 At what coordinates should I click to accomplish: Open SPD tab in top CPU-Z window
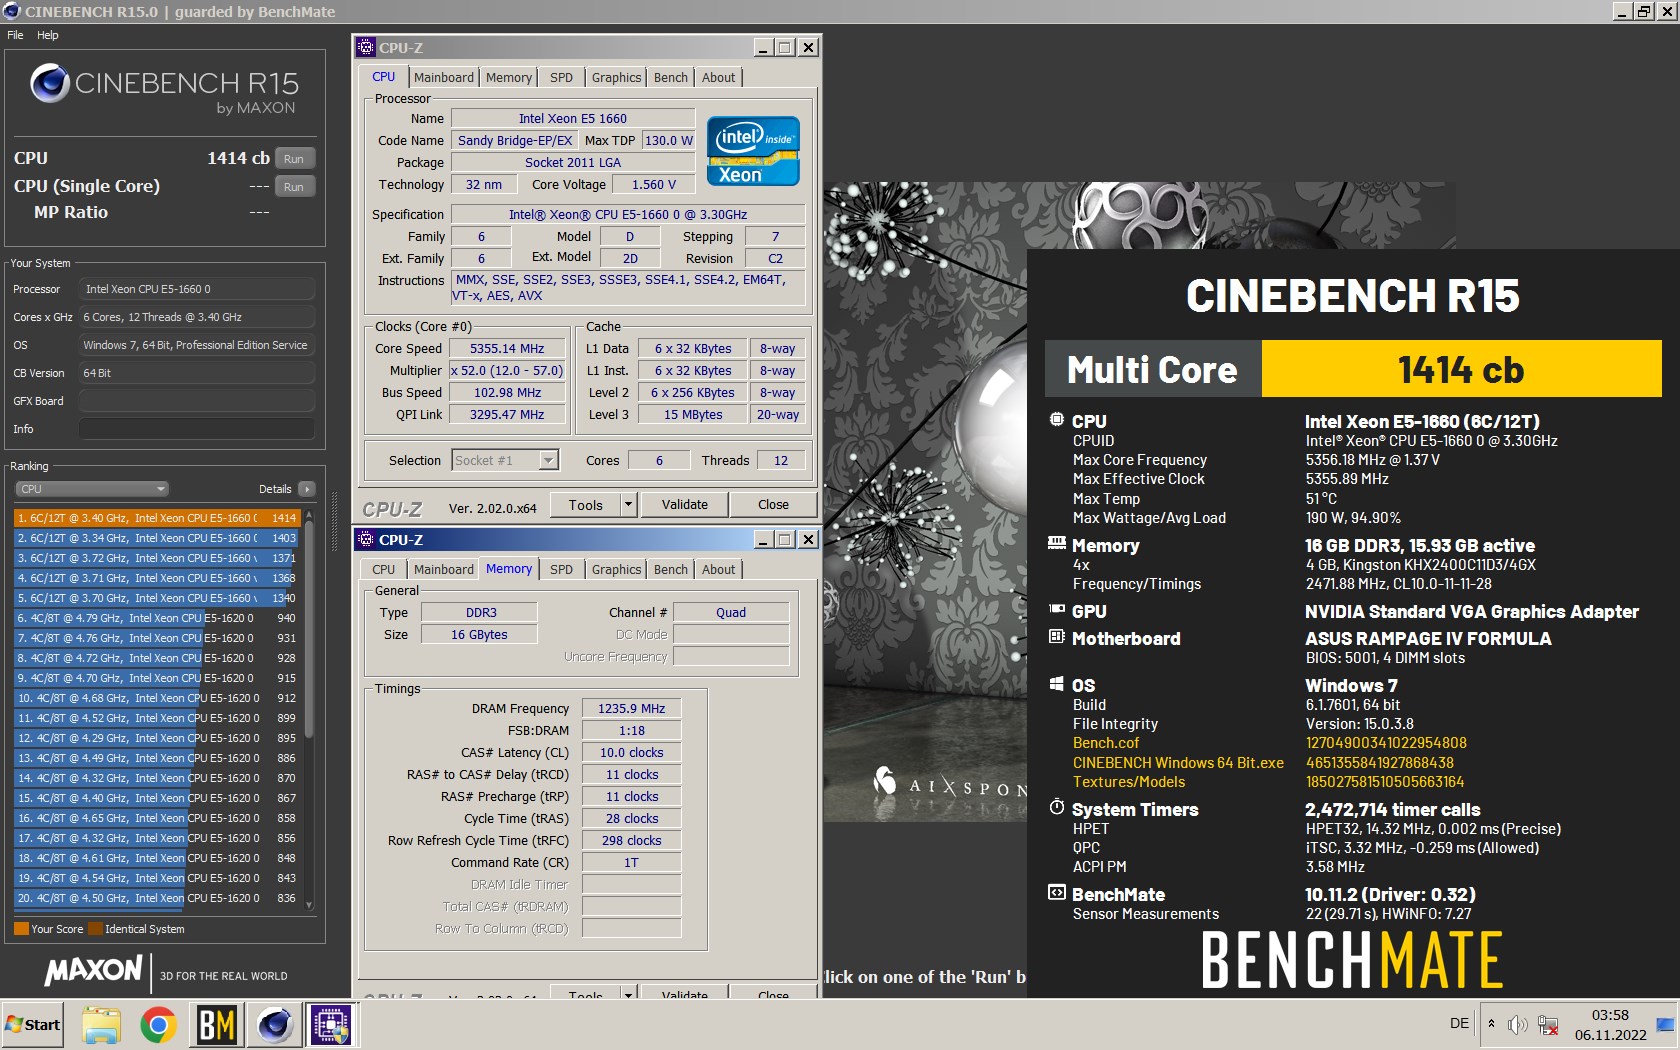(x=562, y=77)
